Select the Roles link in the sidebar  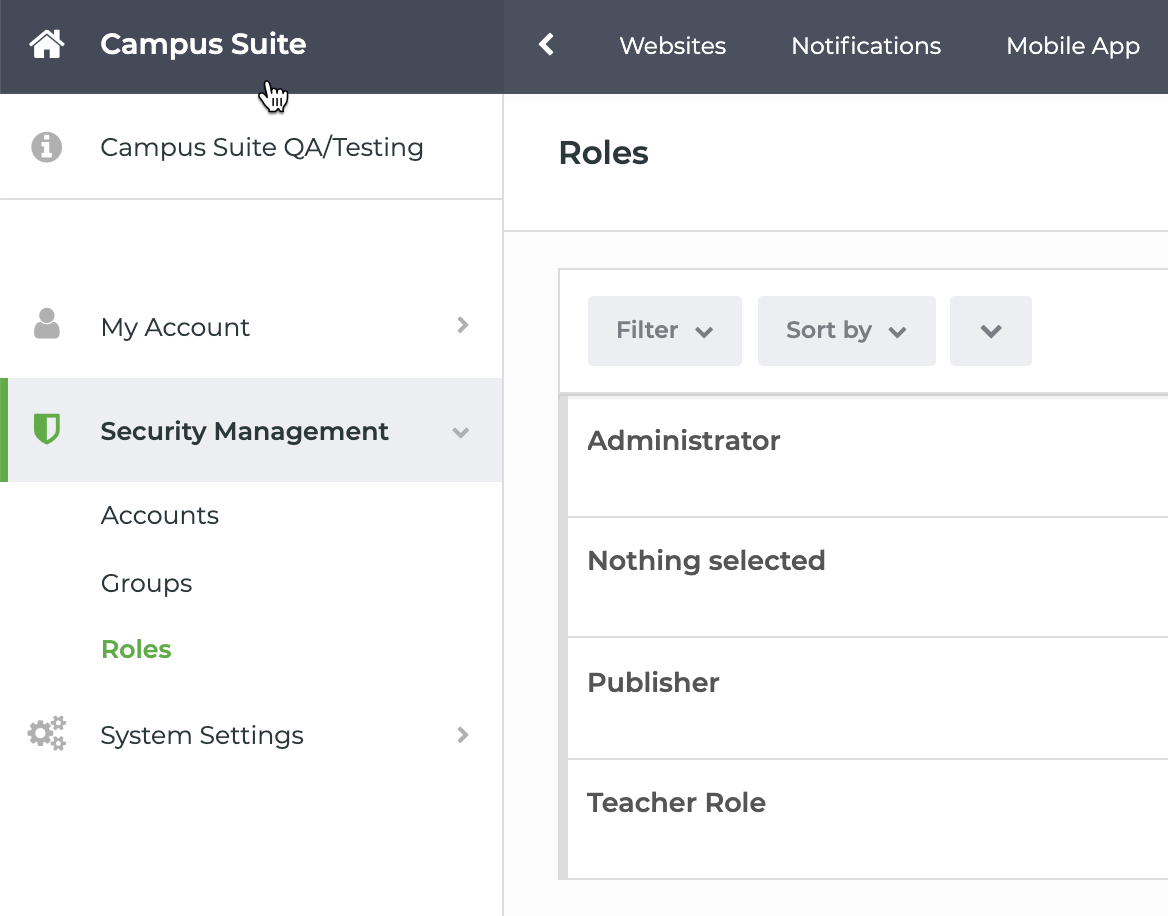click(x=136, y=649)
